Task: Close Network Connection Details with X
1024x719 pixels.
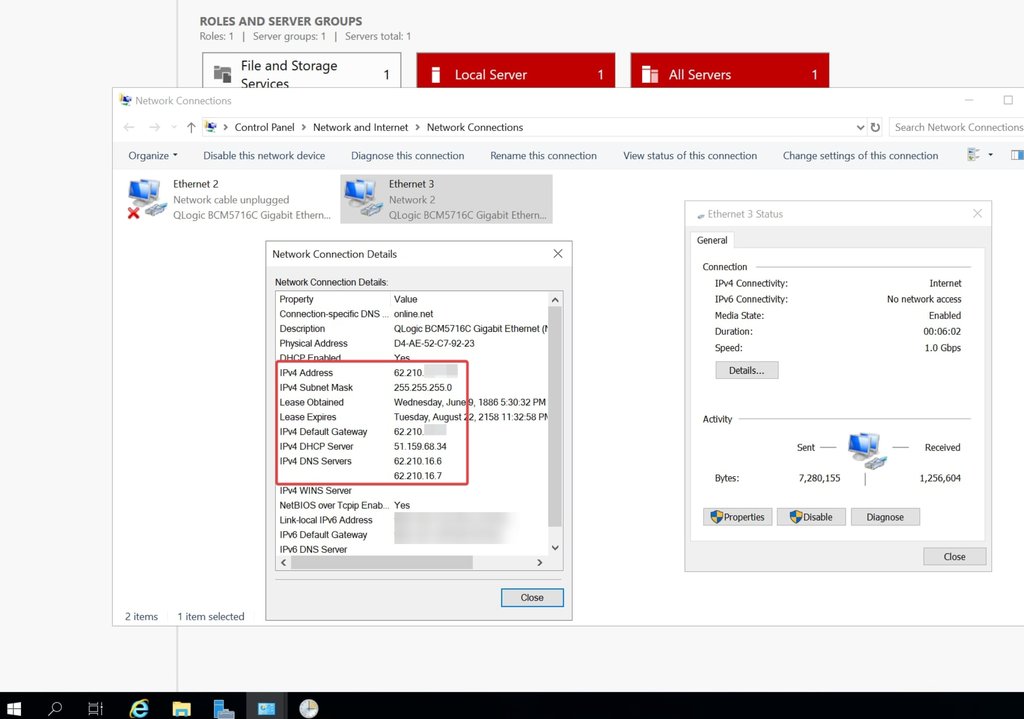Action: 558,253
